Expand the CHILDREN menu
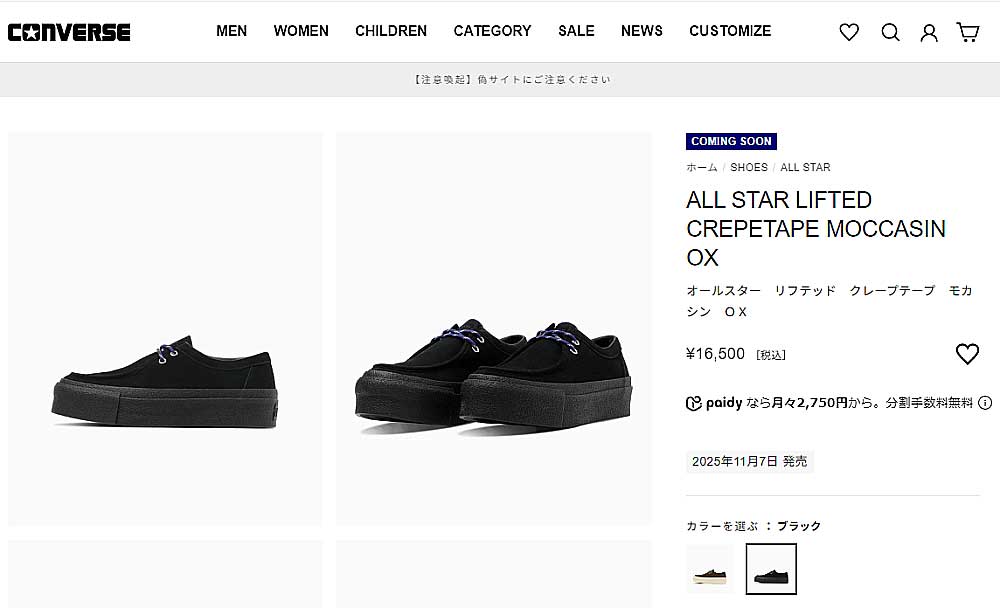Viewport: 1000px width, 608px height. pyautogui.click(x=391, y=31)
